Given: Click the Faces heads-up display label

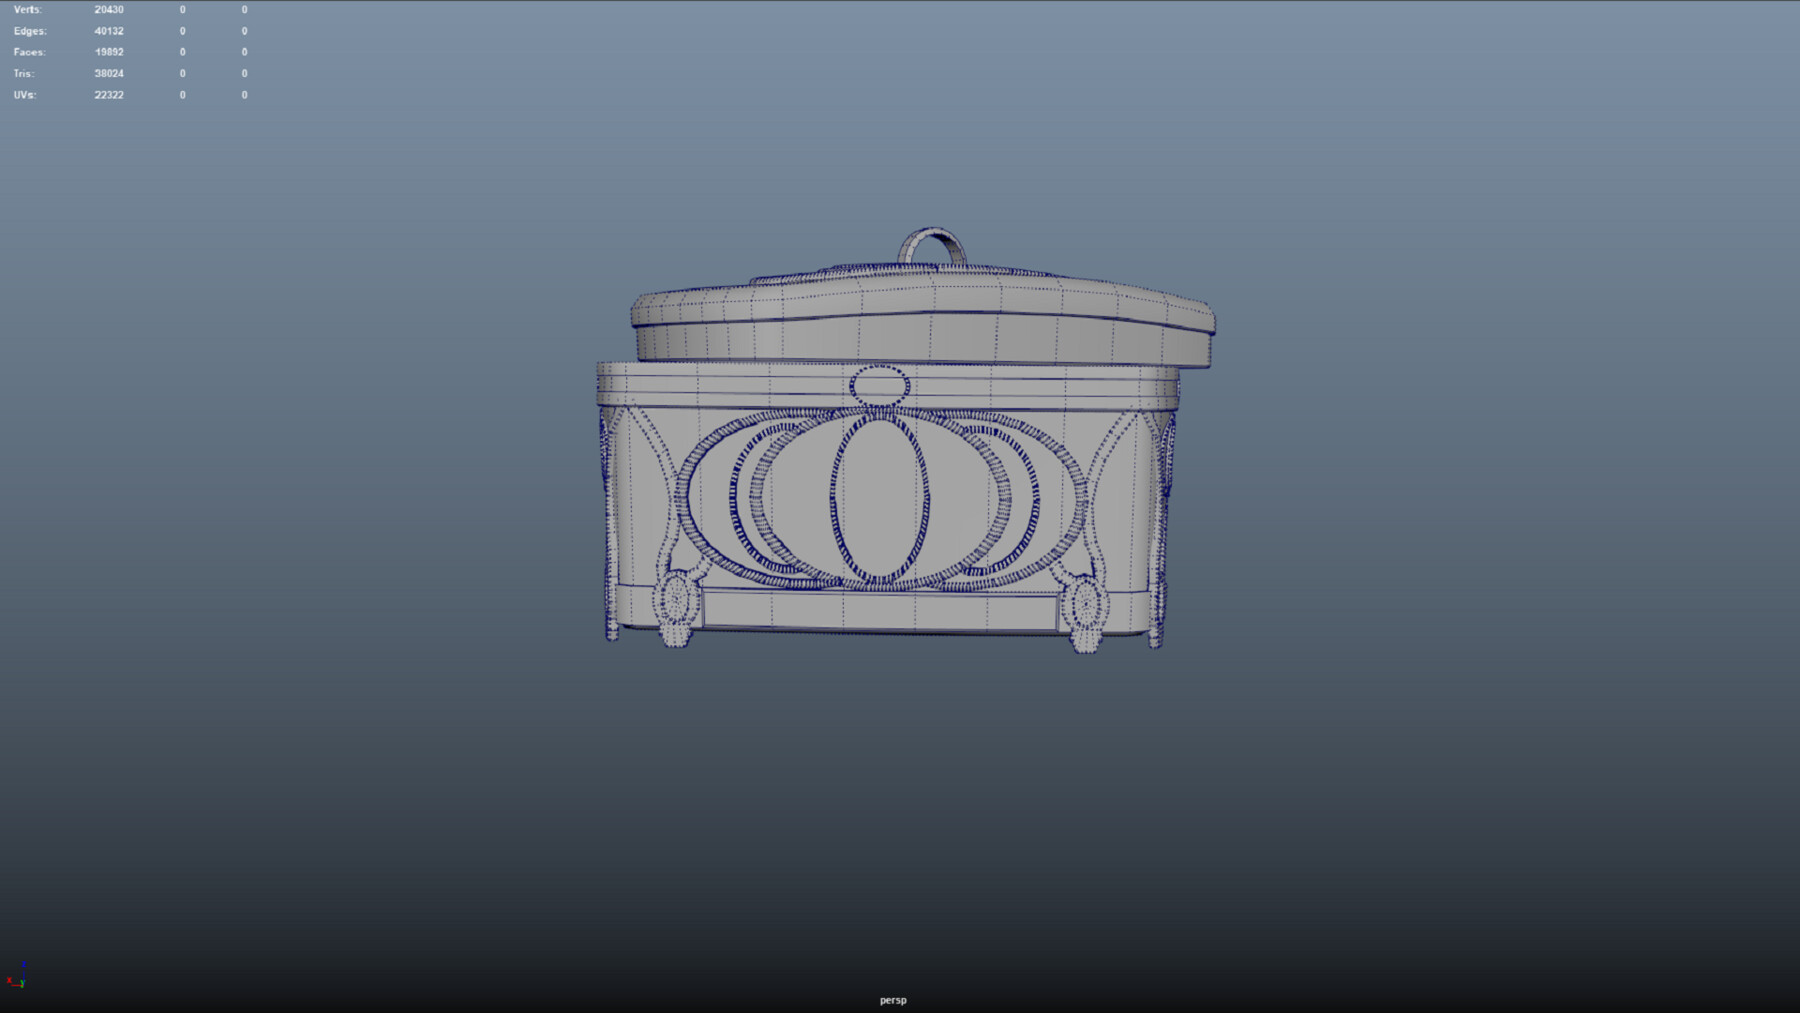Looking at the screenshot, I should [29, 52].
